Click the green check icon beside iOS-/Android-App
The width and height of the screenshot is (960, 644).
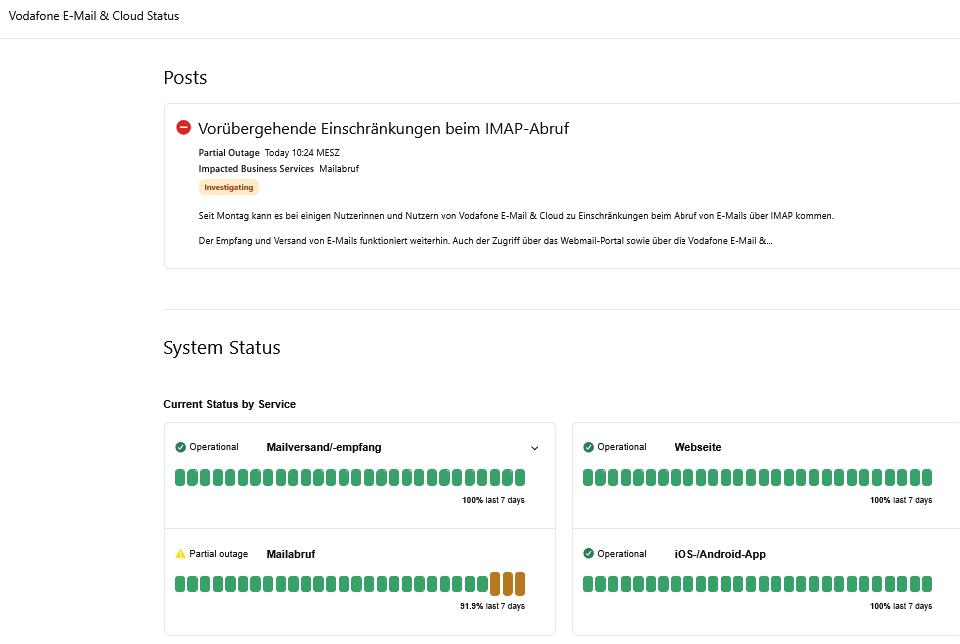[x=588, y=553]
